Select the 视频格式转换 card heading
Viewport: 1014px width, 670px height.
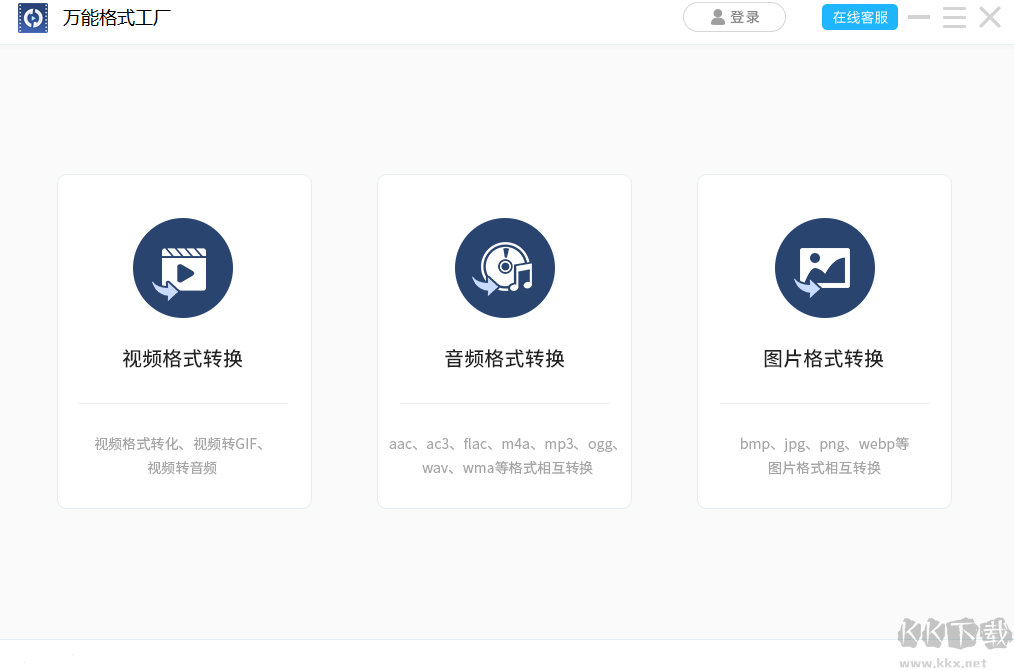(x=184, y=358)
